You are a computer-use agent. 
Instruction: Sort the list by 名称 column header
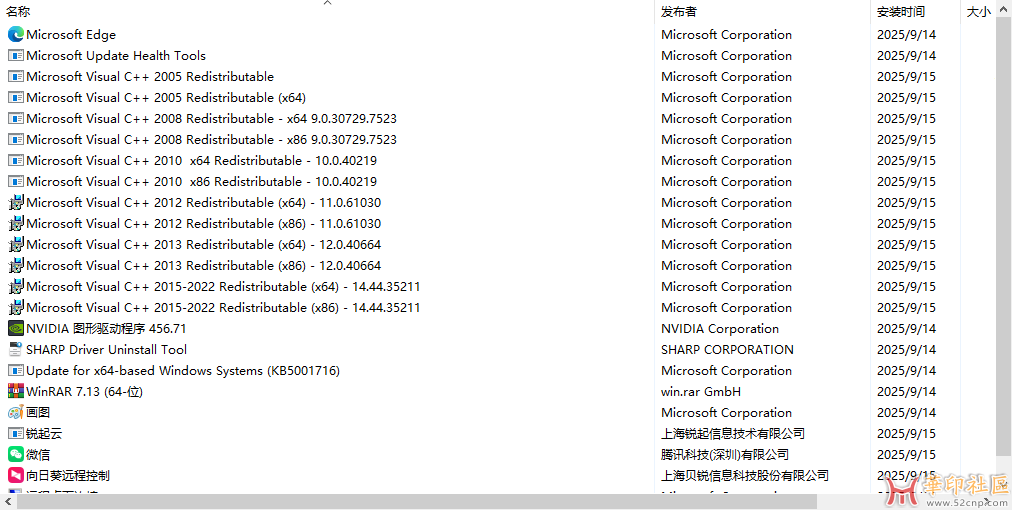[x=18, y=12]
